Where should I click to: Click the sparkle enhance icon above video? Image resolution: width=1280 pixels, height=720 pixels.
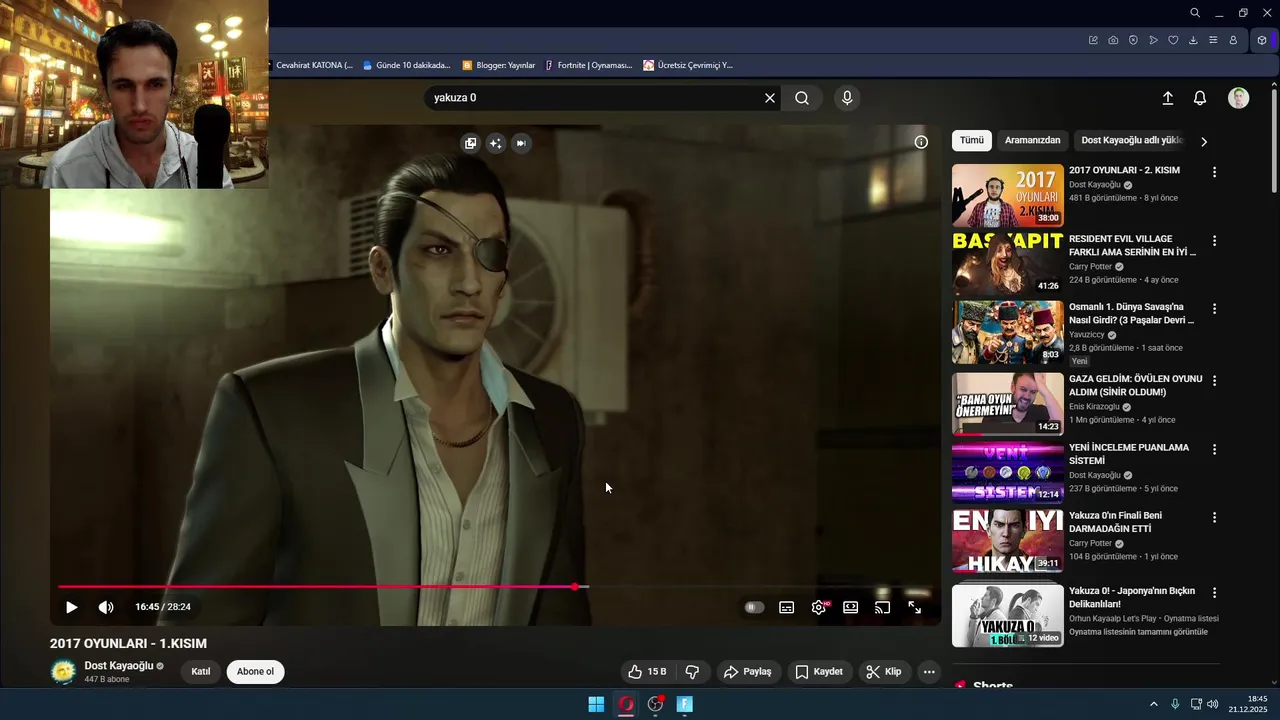(495, 143)
